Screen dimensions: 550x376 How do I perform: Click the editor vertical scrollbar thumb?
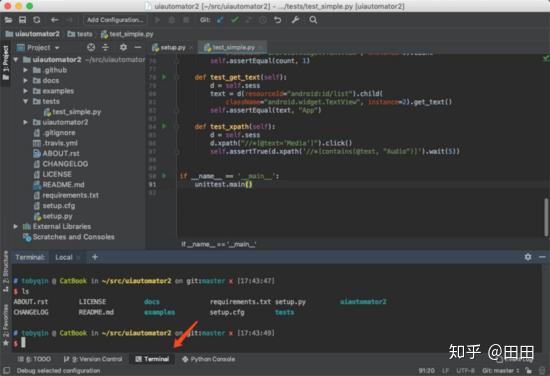coord(546,217)
